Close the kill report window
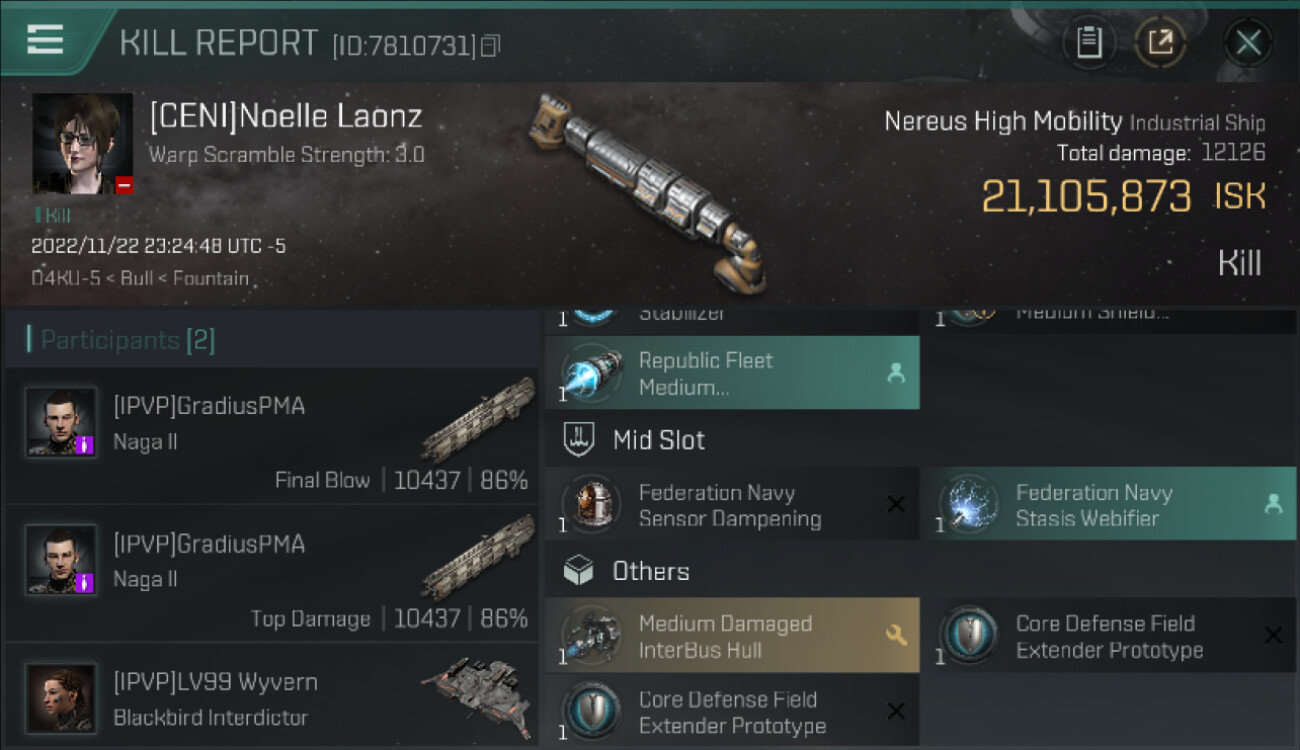Image resolution: width=1300 pixels, height=750 pixels. coord(1248,43)
